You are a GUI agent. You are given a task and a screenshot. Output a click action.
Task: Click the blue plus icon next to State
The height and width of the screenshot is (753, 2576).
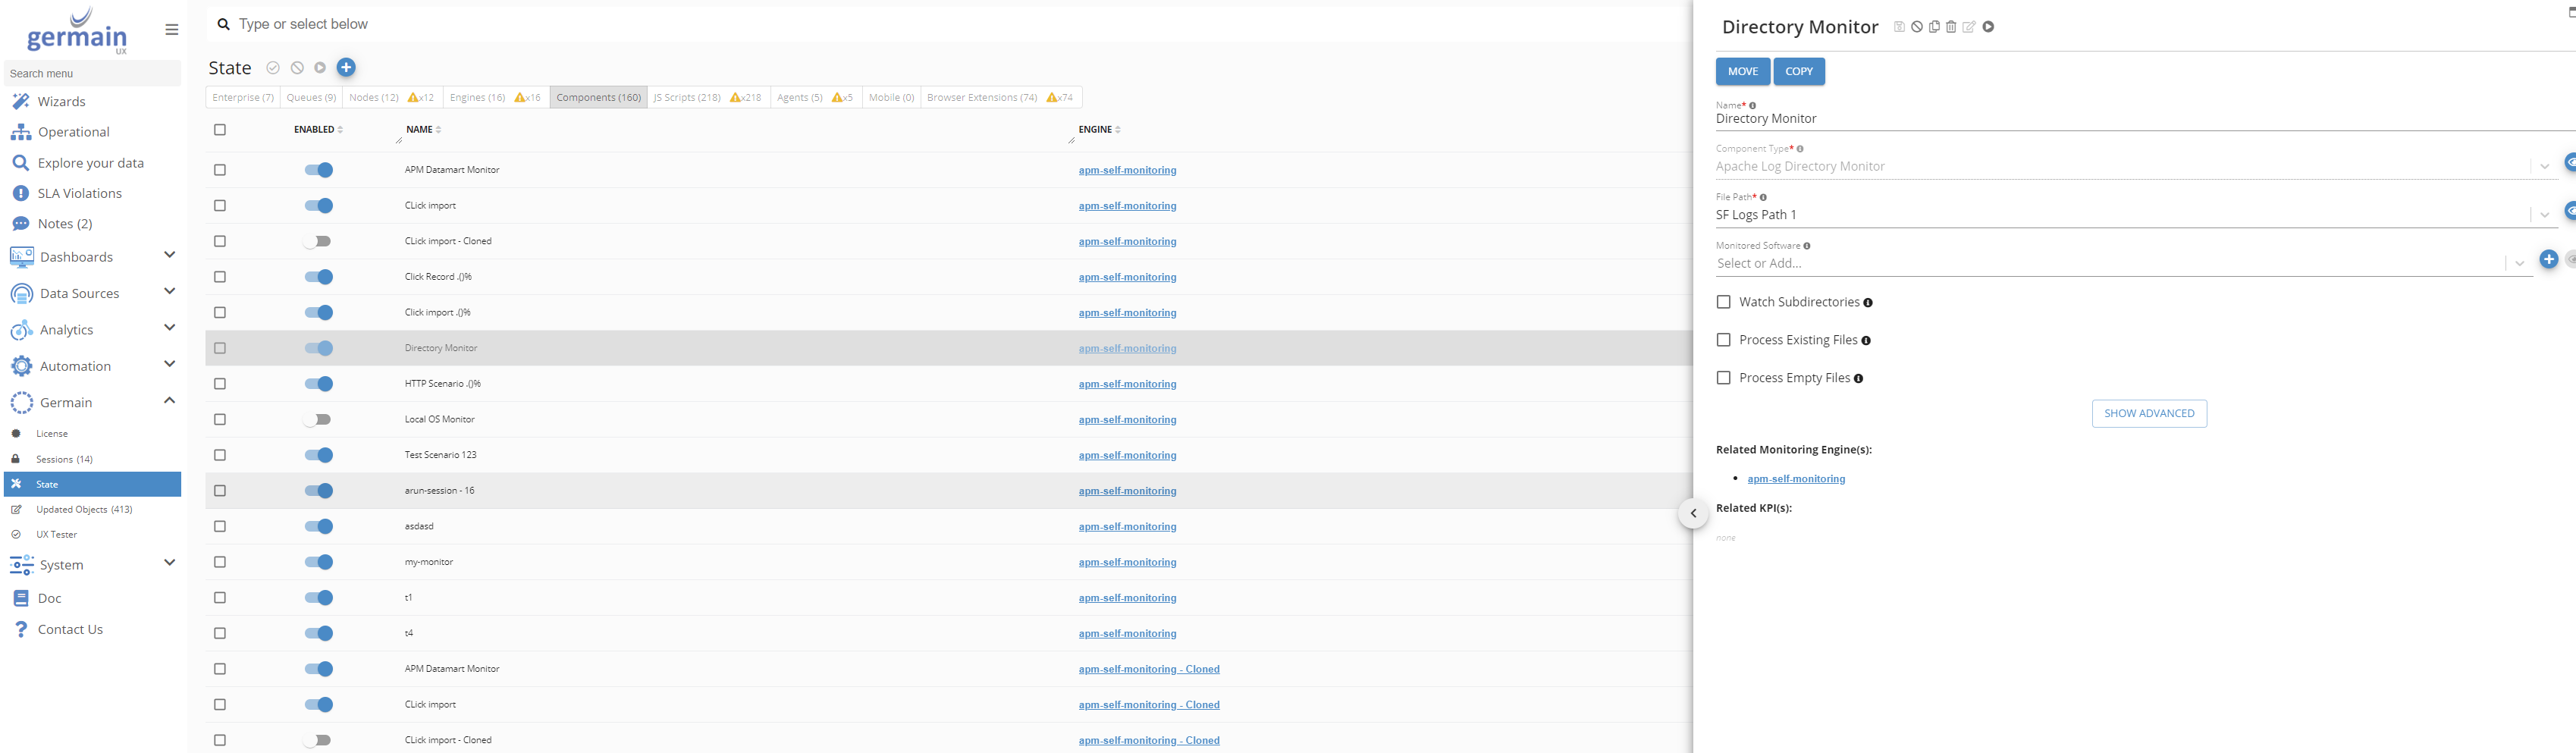pos(346,68)
